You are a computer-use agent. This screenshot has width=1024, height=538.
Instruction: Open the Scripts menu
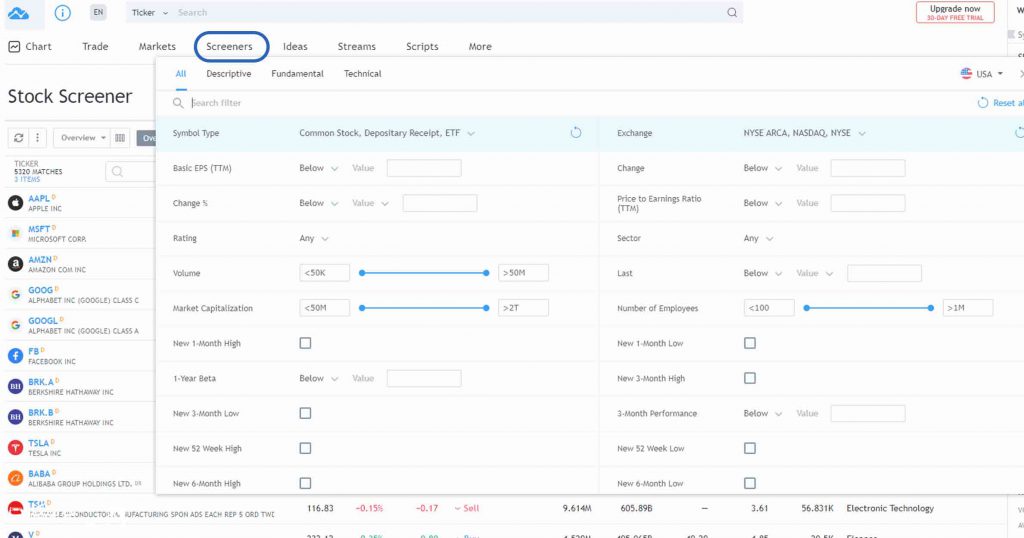422,46
